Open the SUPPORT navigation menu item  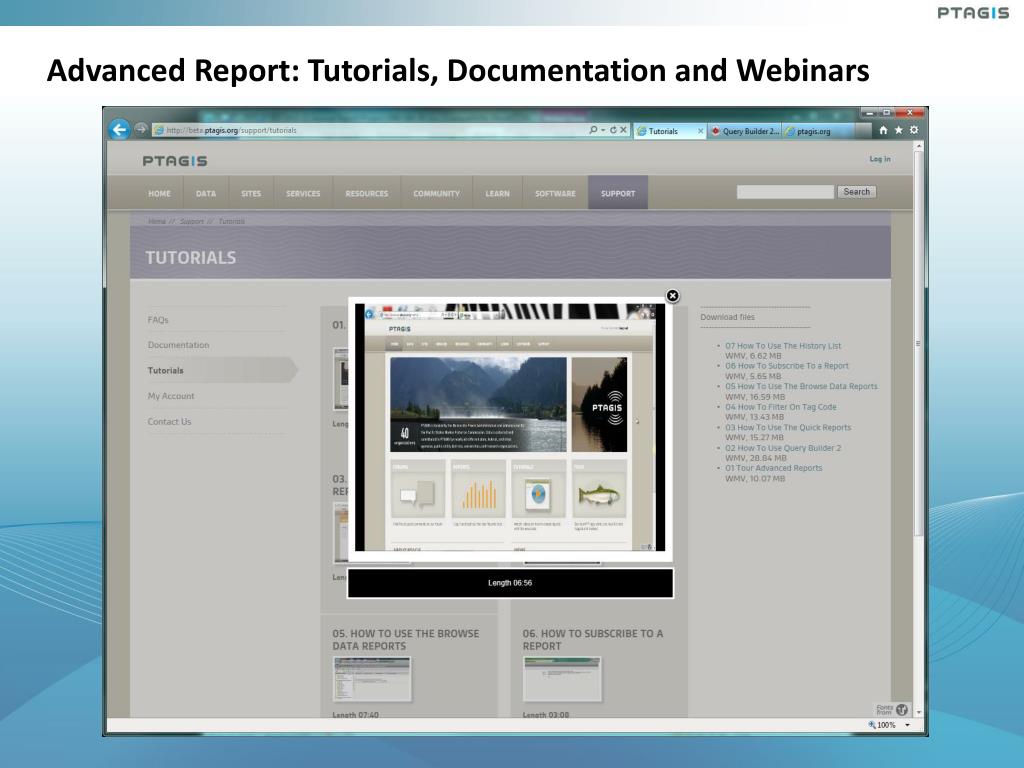point(617,193)
